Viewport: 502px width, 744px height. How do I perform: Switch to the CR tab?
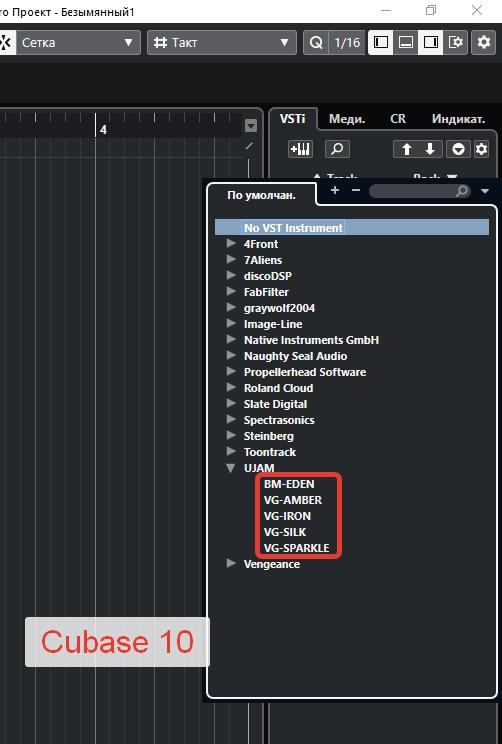[398, 119]
